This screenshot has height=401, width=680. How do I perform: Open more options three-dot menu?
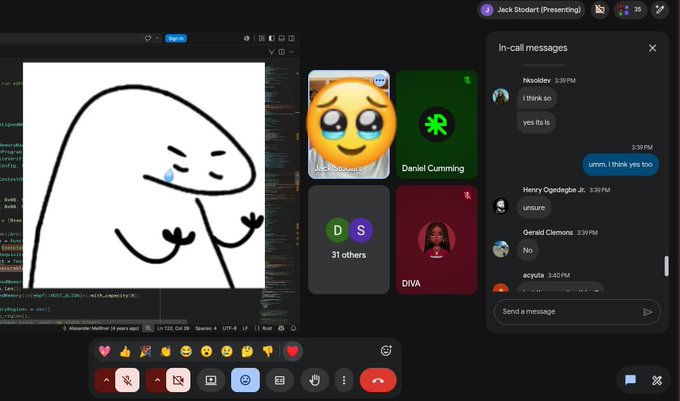coord(344,380)
